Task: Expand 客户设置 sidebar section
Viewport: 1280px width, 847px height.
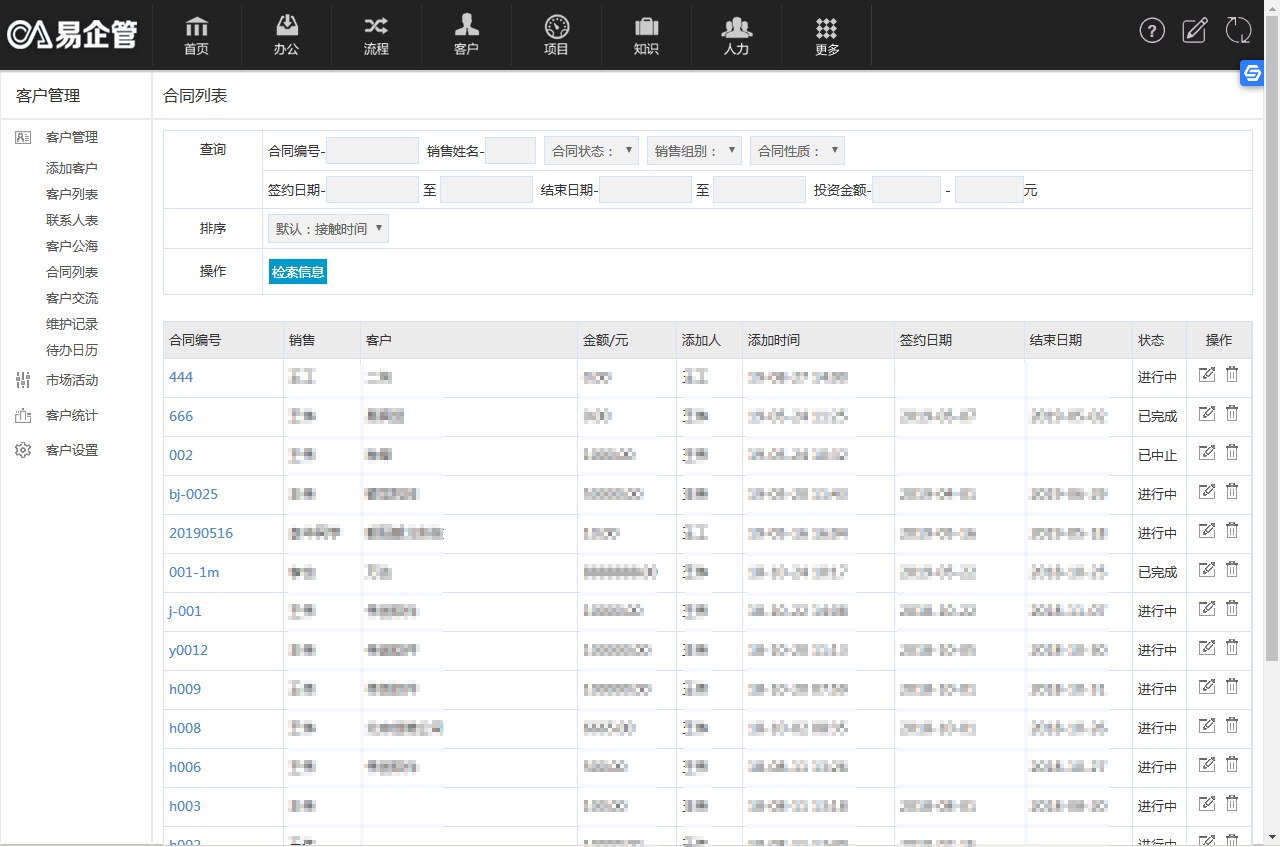Action: [72, 450]
